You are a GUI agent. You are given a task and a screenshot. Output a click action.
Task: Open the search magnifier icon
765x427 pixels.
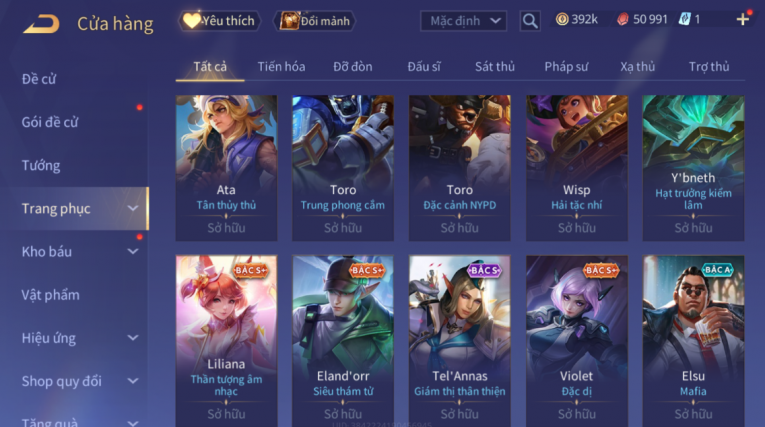click(530, 21)
